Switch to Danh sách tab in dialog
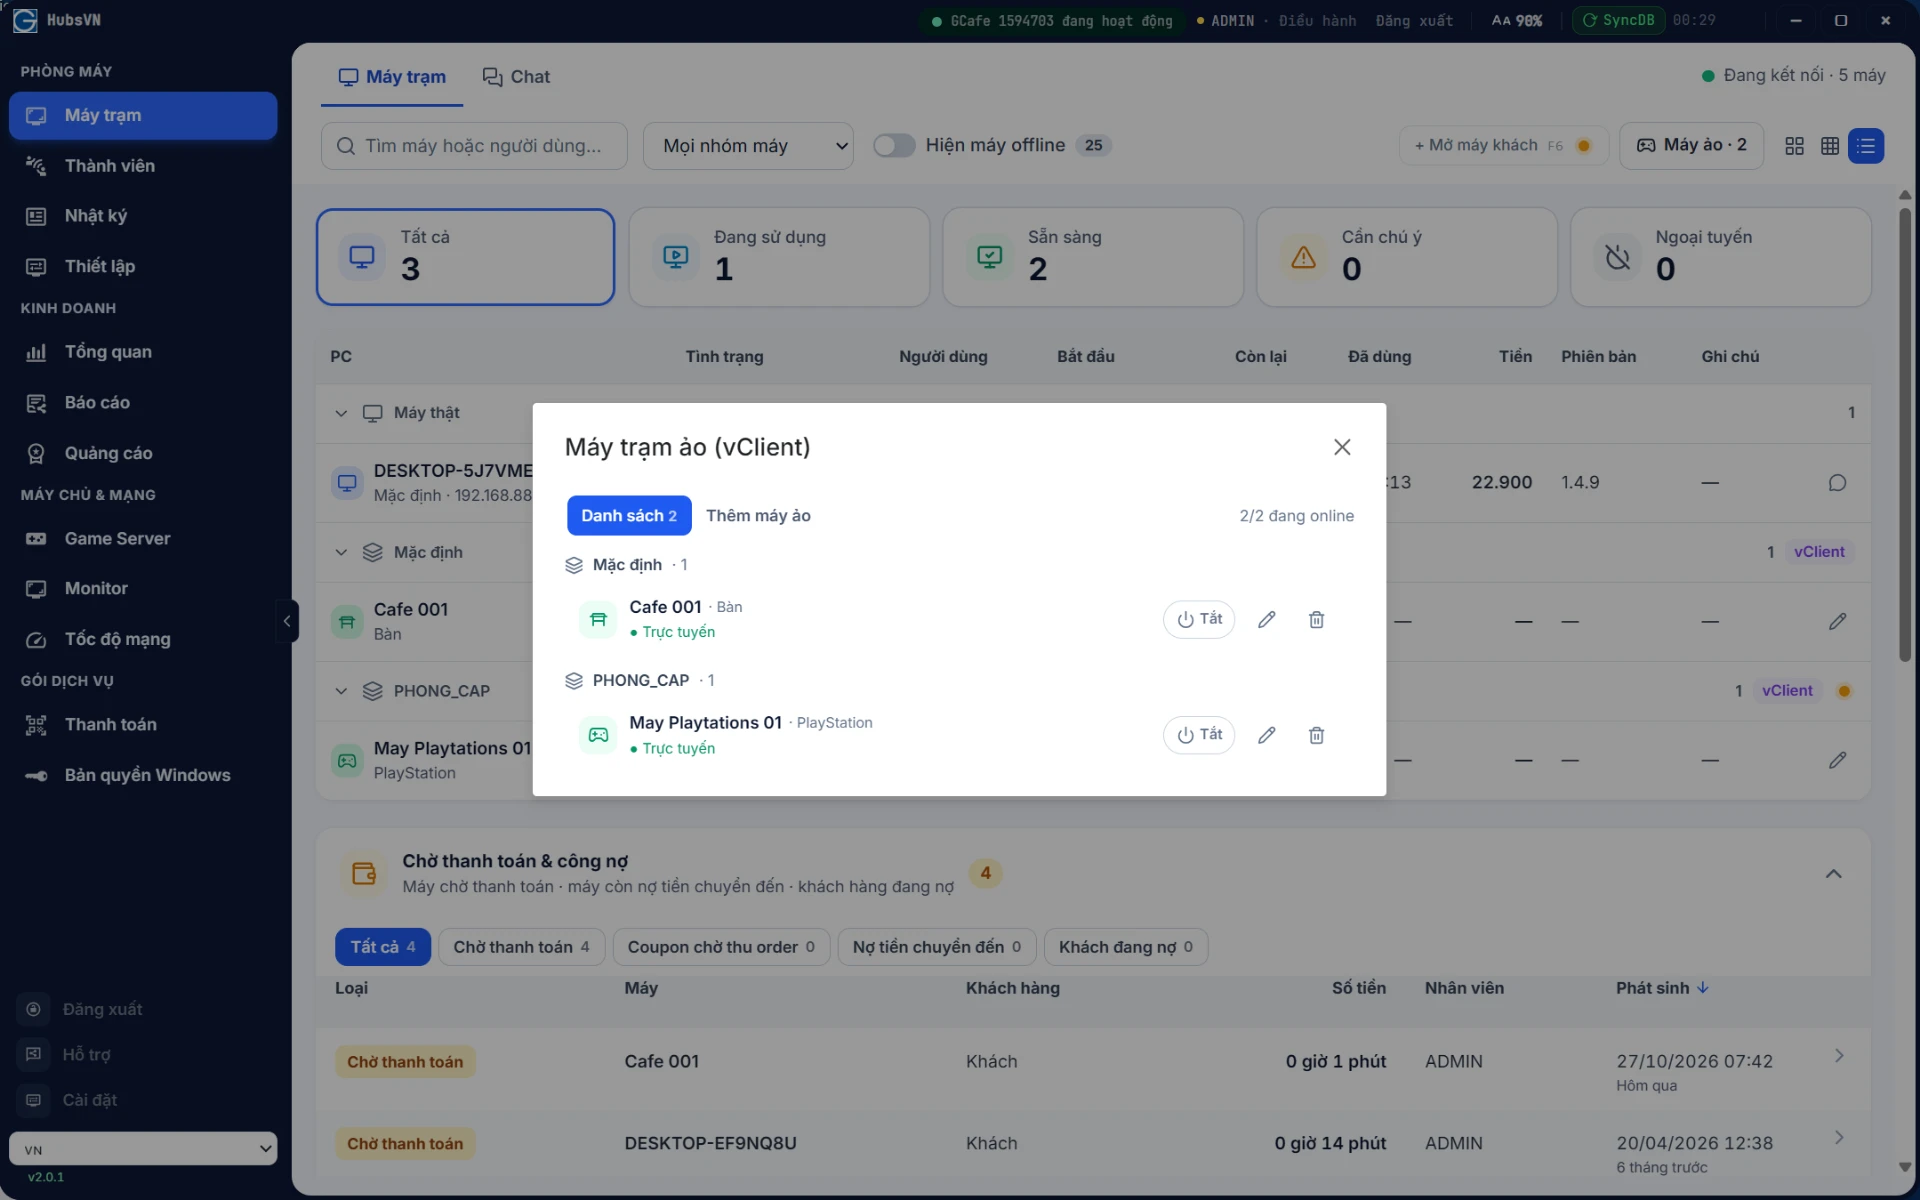The image size is (1920, 1200). point(629,515)
